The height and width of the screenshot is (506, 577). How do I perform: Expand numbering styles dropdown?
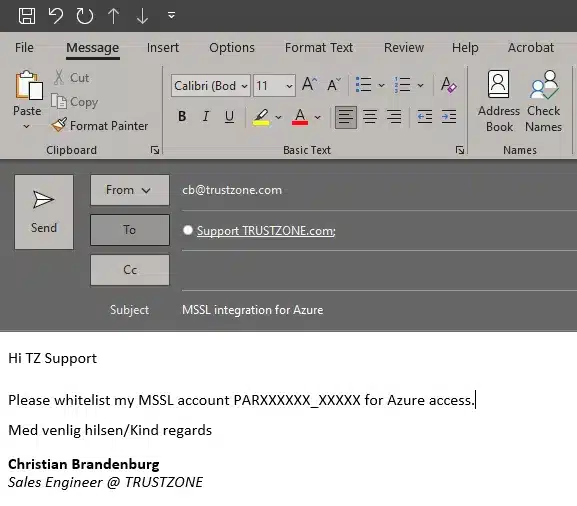pyautogui.click(x=420, y=85)
